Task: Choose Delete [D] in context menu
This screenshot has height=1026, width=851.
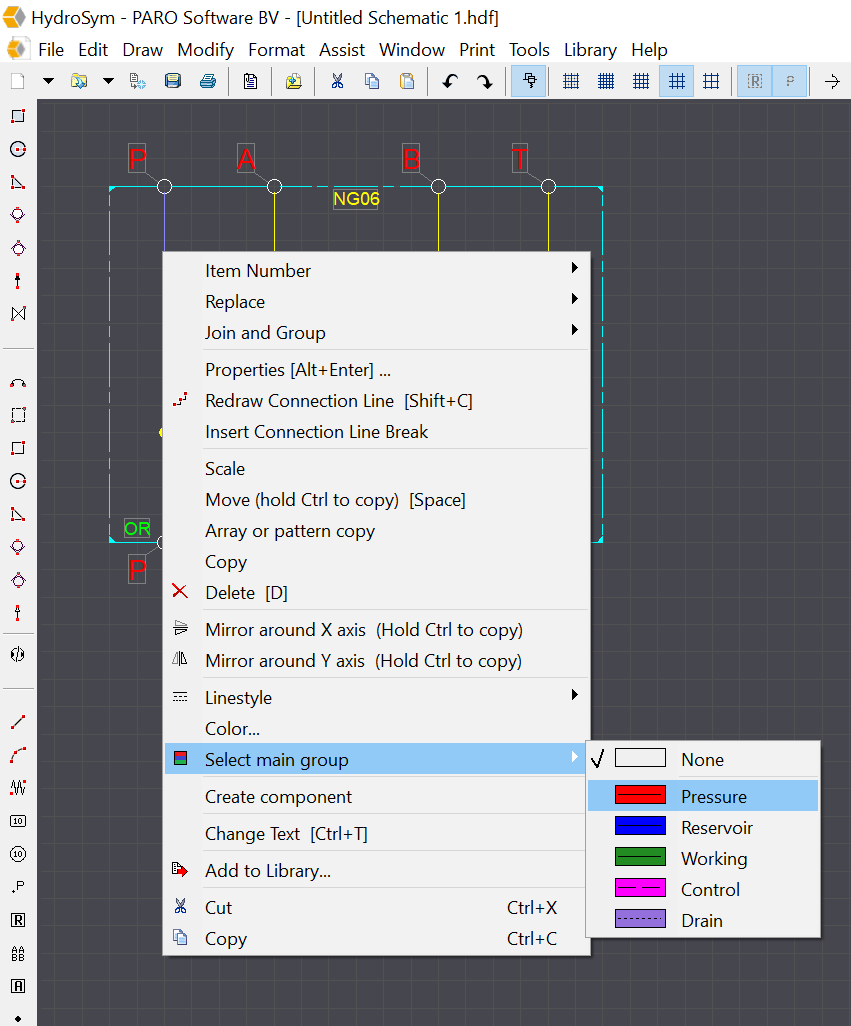Action: 376,593
